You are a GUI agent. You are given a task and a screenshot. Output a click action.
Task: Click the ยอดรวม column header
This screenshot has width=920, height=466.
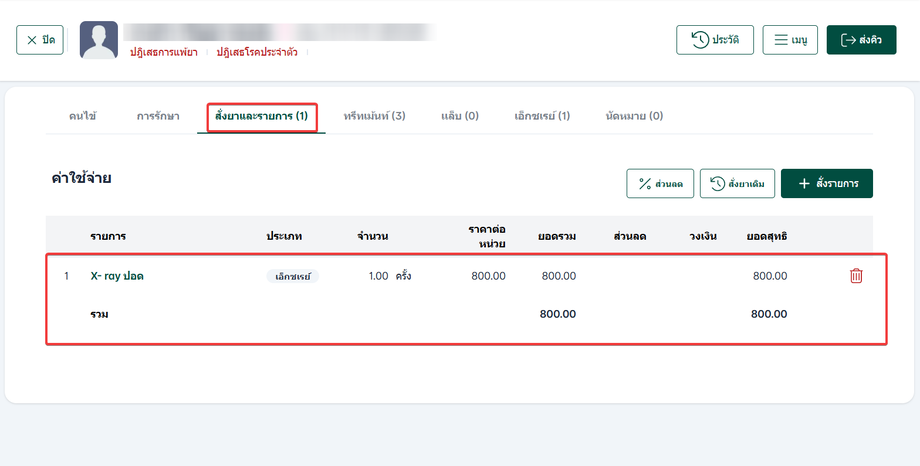point(557,237)
